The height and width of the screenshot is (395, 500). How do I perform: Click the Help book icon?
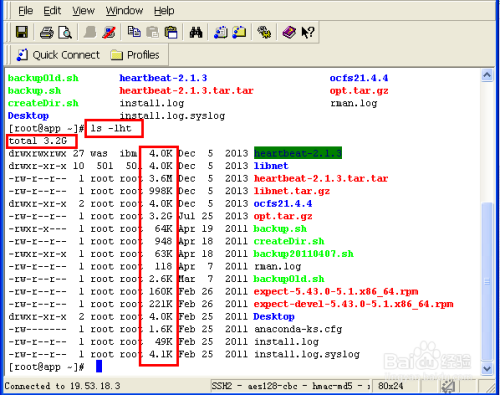289,32
